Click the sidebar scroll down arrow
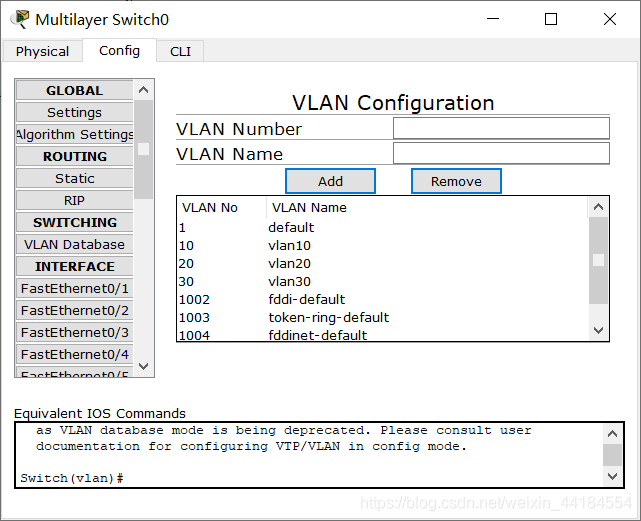 [143, 366]
